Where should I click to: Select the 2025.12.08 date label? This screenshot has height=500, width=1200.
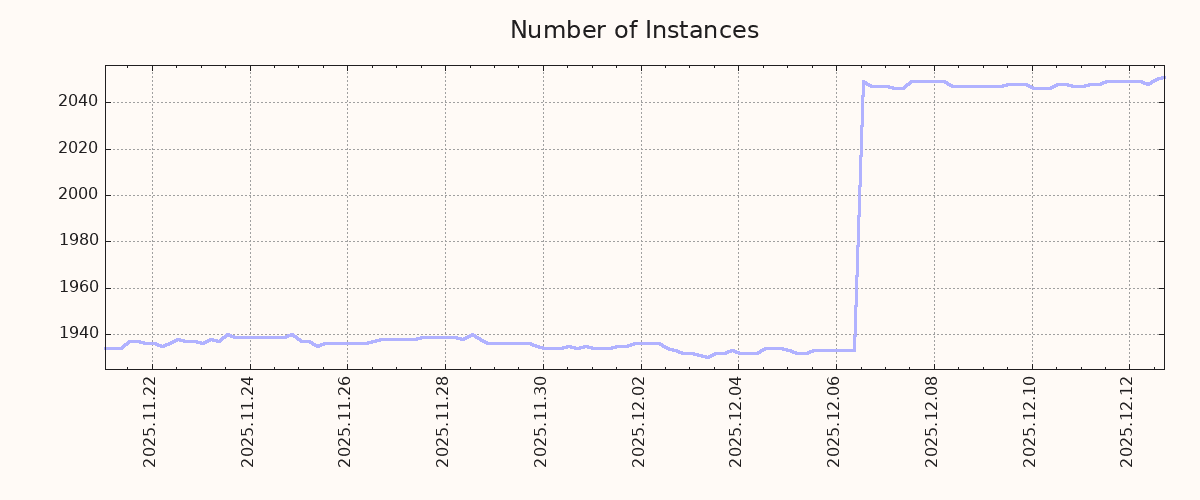click(x=933, y=422)
